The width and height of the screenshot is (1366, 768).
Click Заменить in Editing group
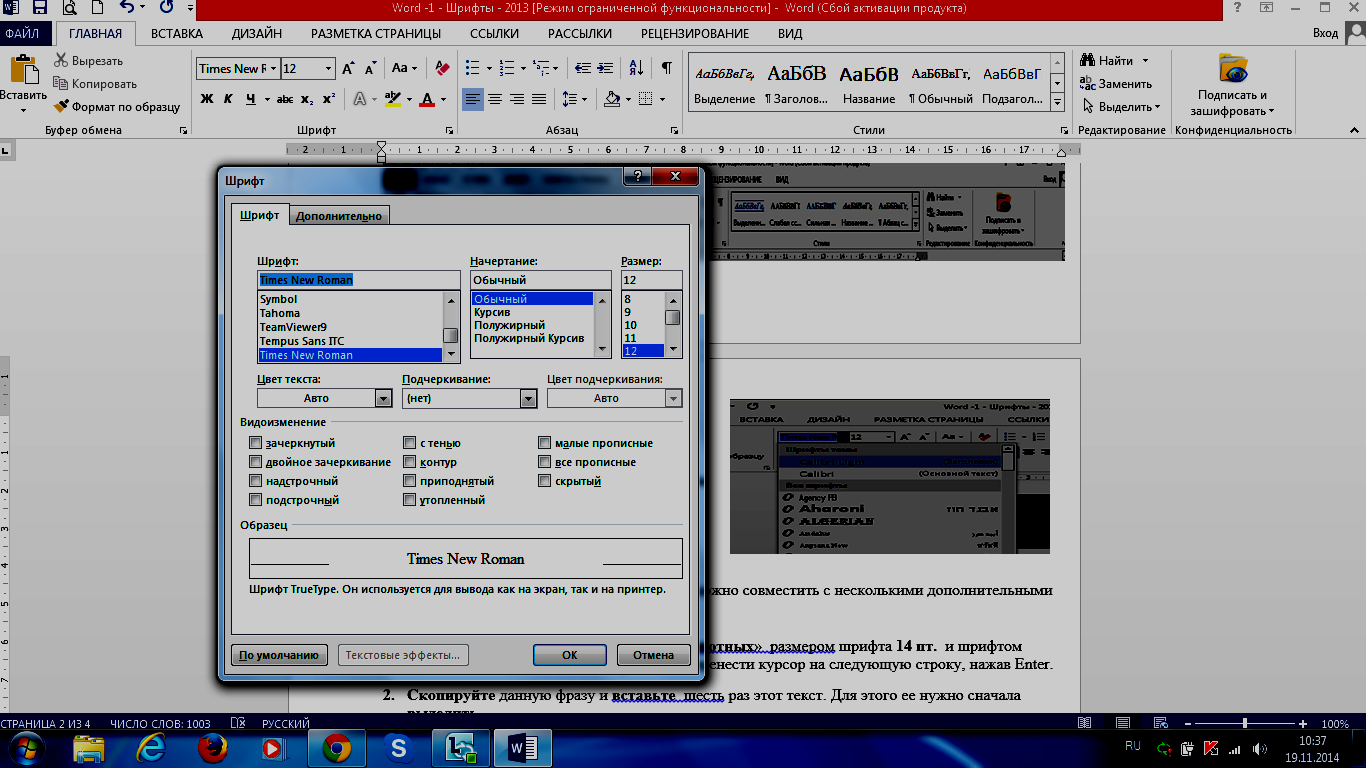tap(1117, 84)
